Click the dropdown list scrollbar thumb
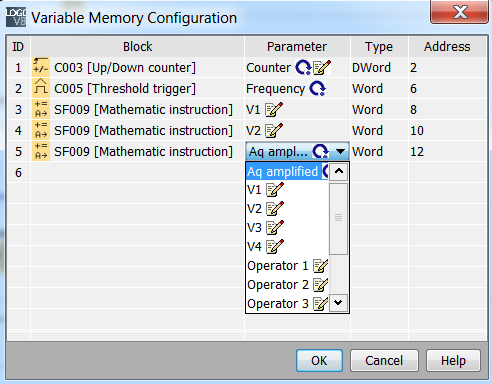492x384 pixels. coord(338,219)
